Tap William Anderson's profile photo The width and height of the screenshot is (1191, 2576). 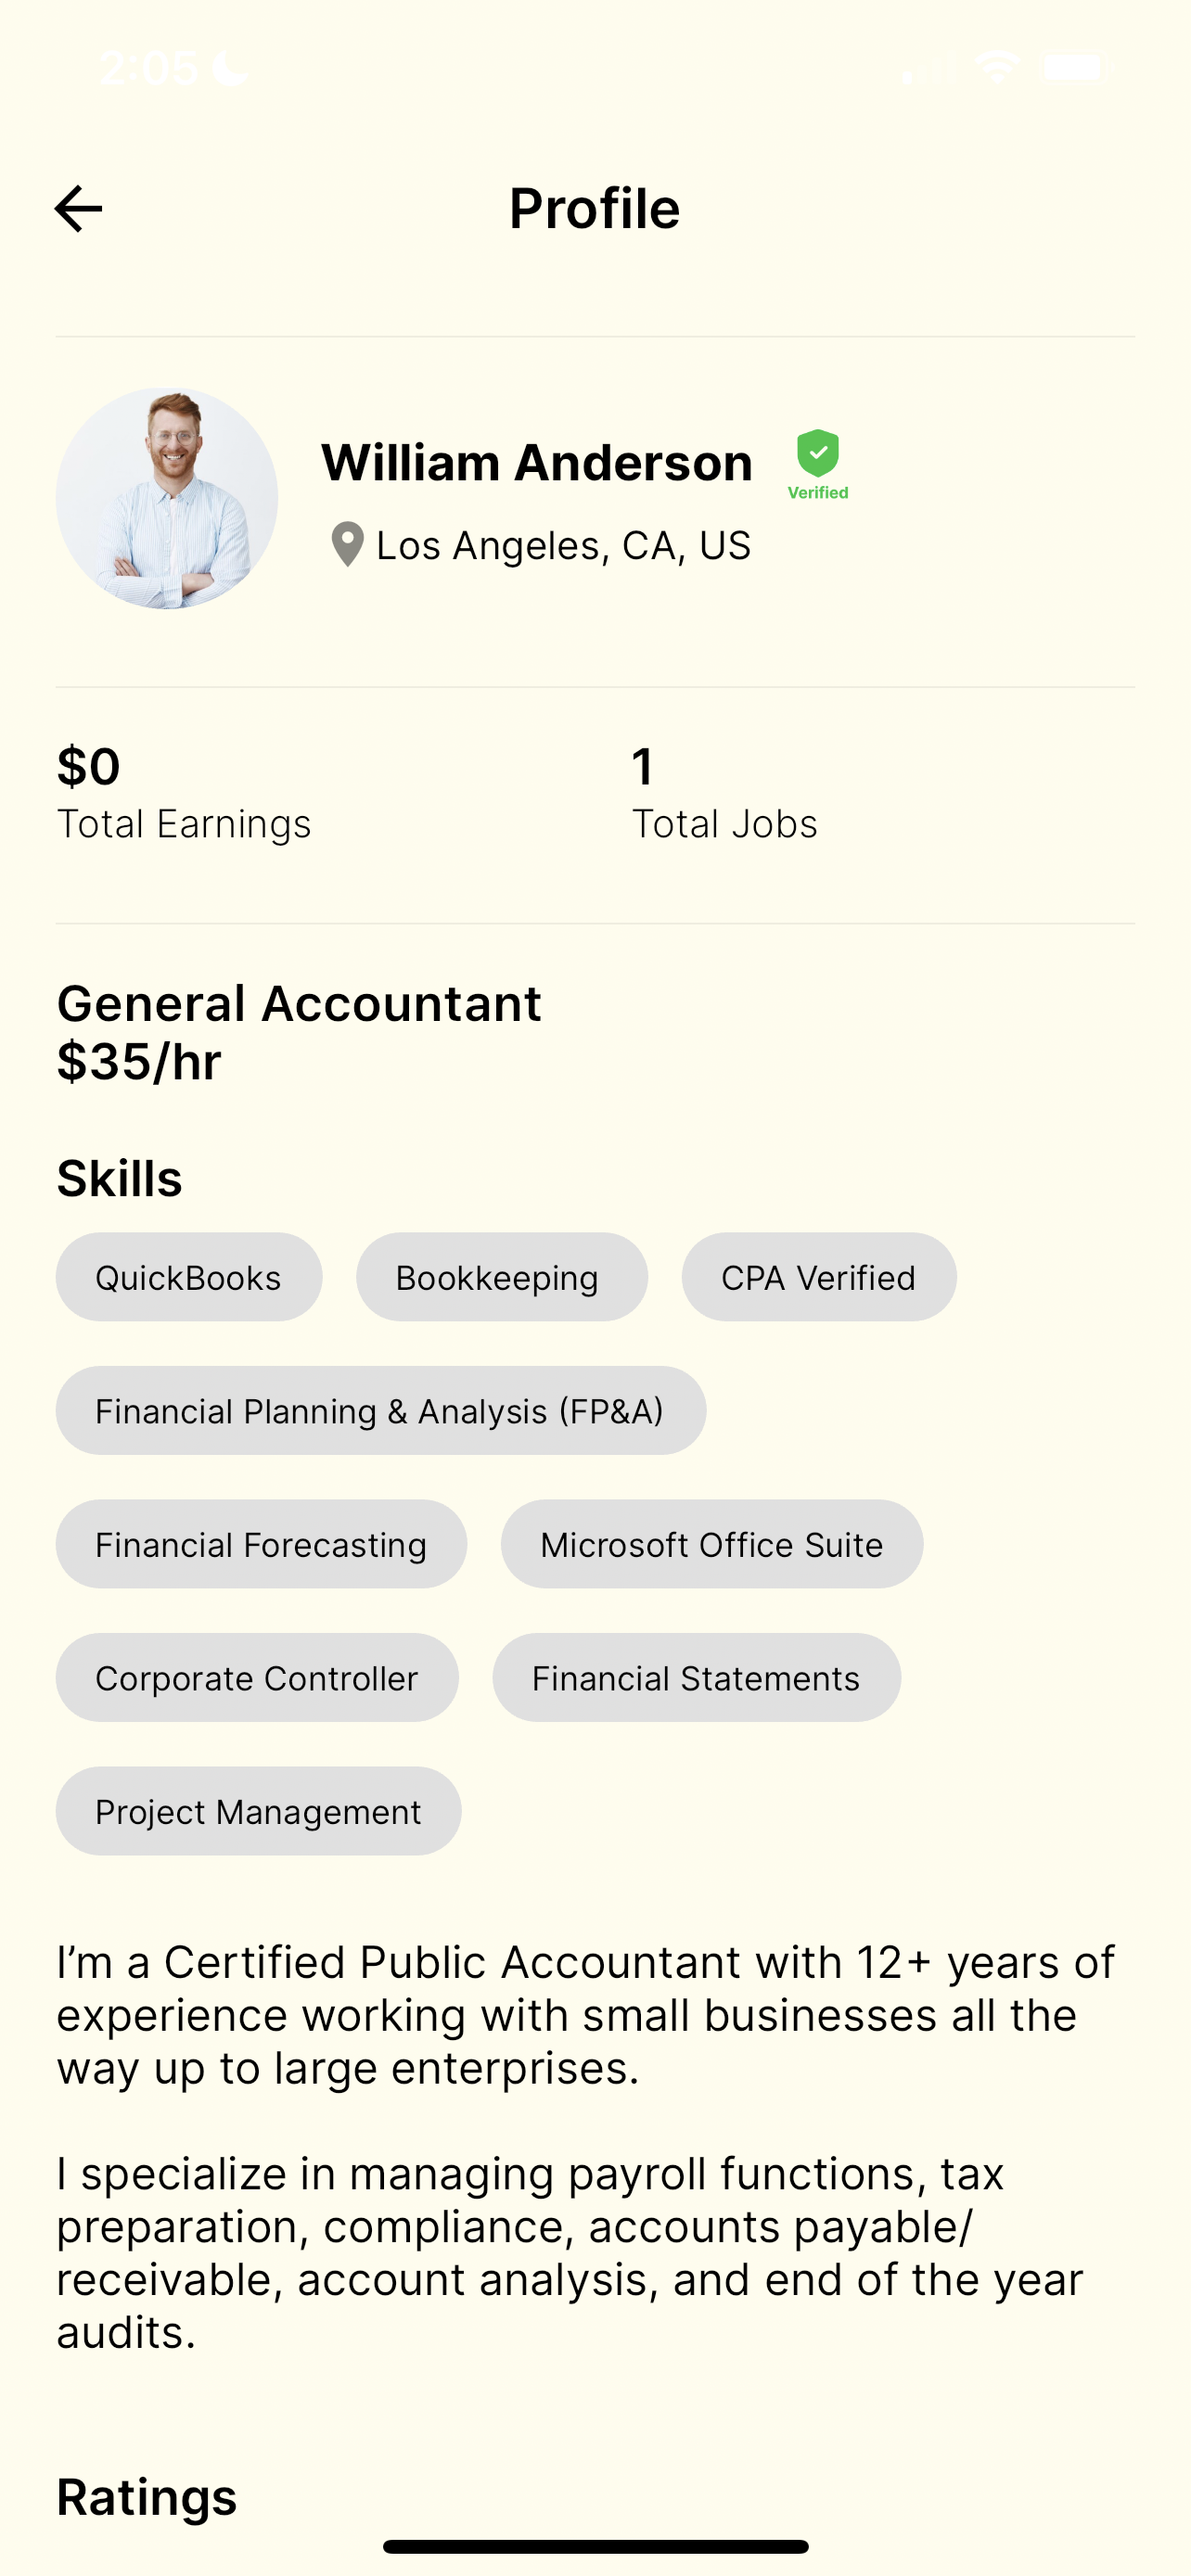[167, 498]
